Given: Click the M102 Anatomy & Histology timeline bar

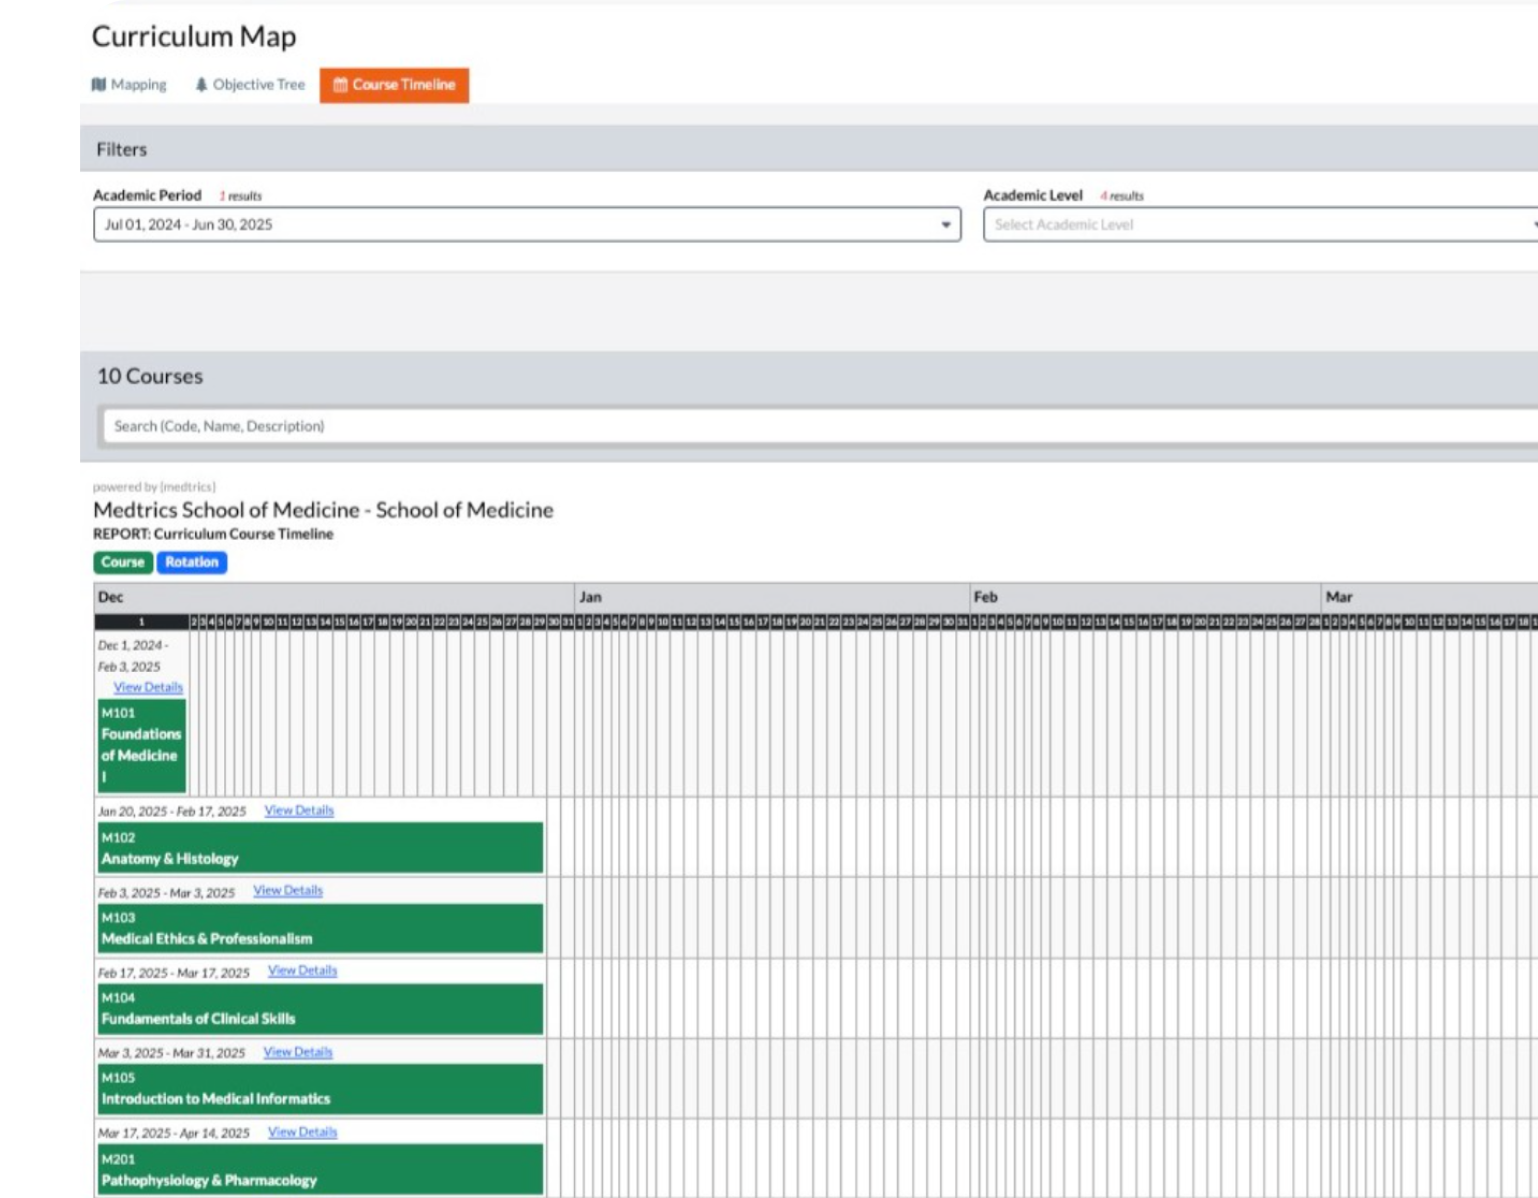Looking at the screenshot, I should click(320, 848).
